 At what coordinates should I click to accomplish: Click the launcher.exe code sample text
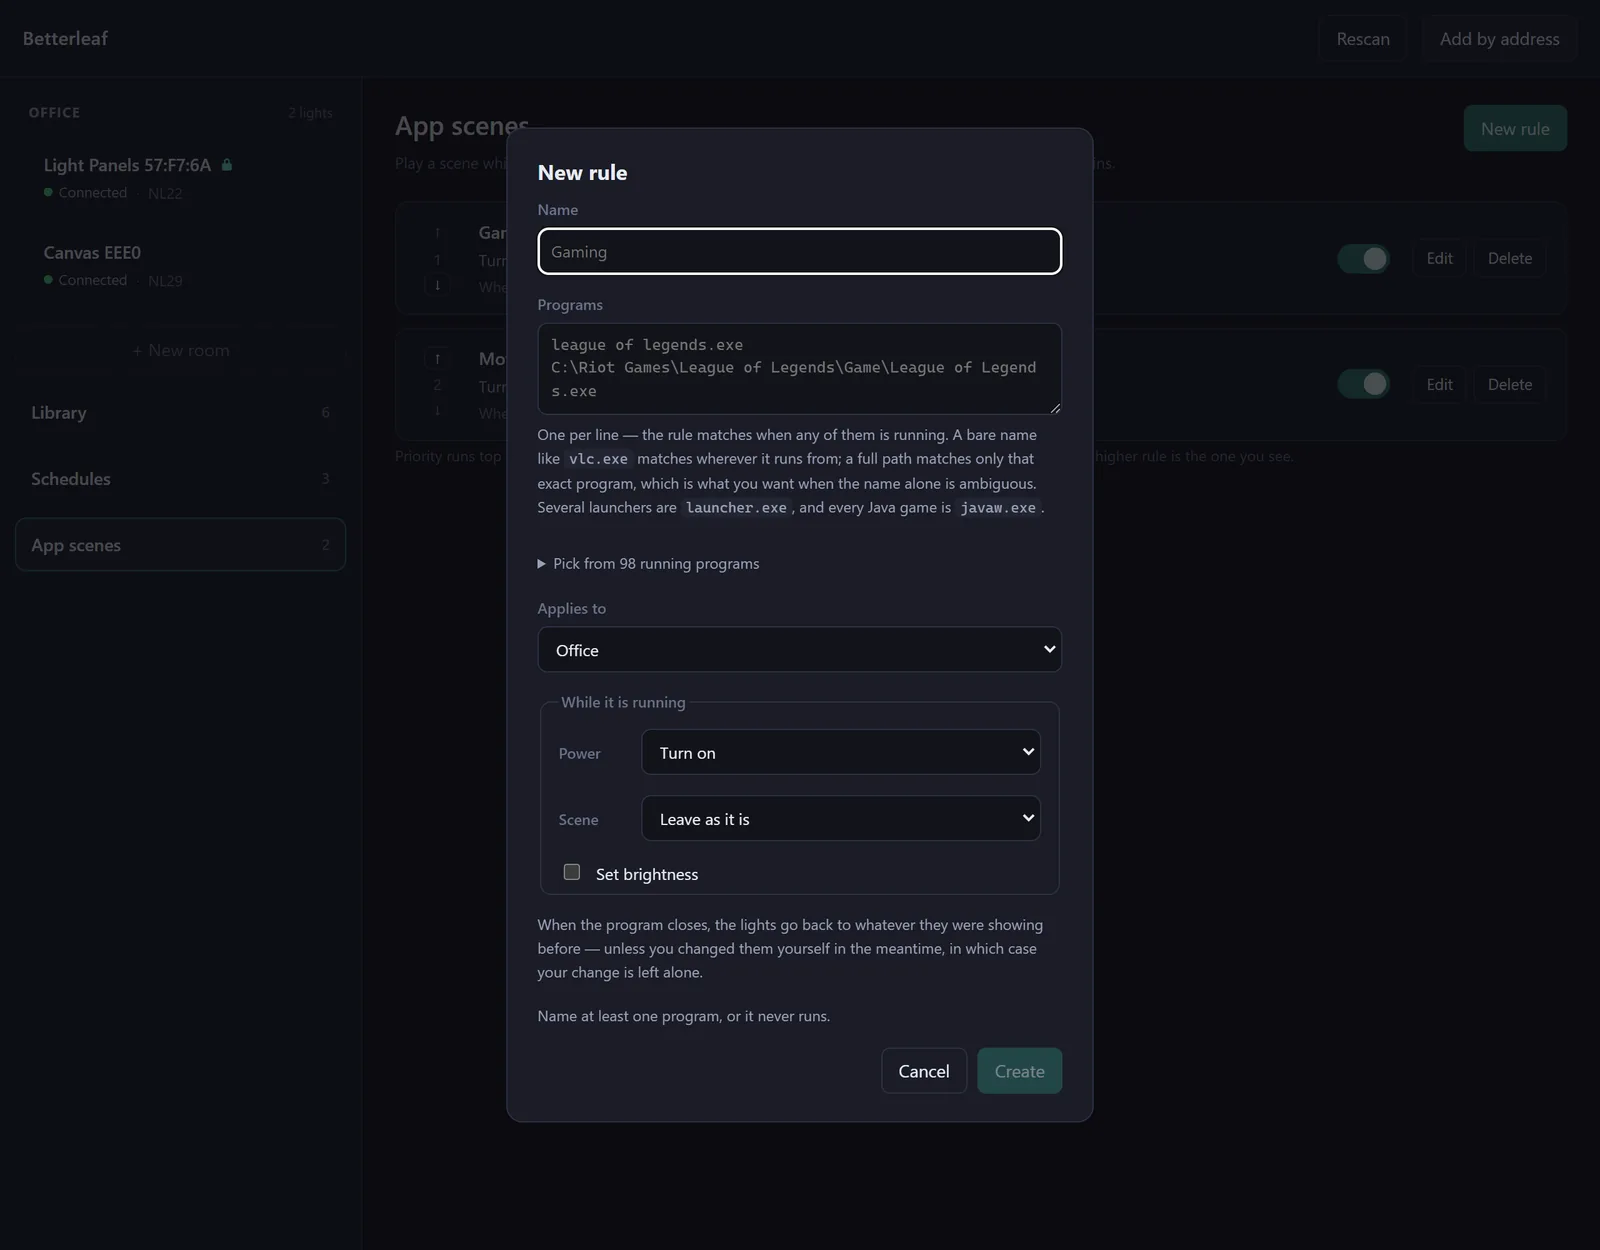(736, 508)
